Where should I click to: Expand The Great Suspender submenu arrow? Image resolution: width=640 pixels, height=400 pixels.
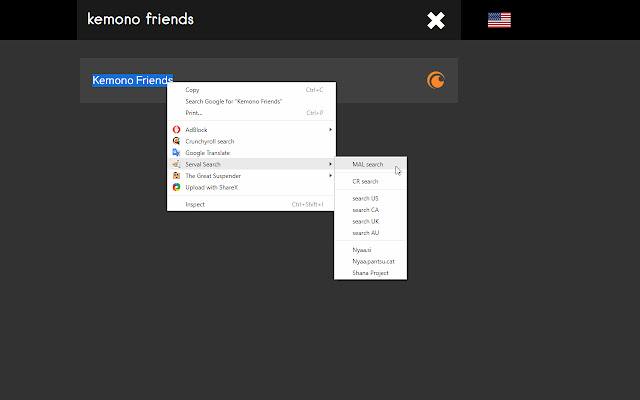[x=330, y=176]
